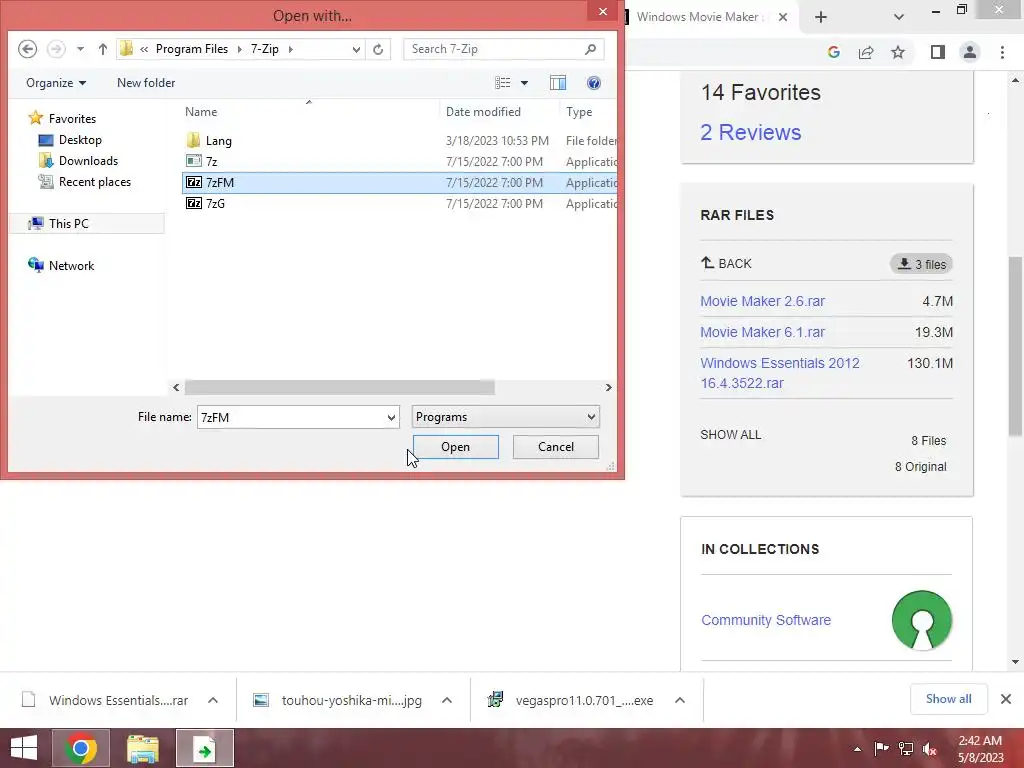Viewport: 1024px width, 768px height.
Task: Bookmark this page with the star icon
Action: point(898,52)
